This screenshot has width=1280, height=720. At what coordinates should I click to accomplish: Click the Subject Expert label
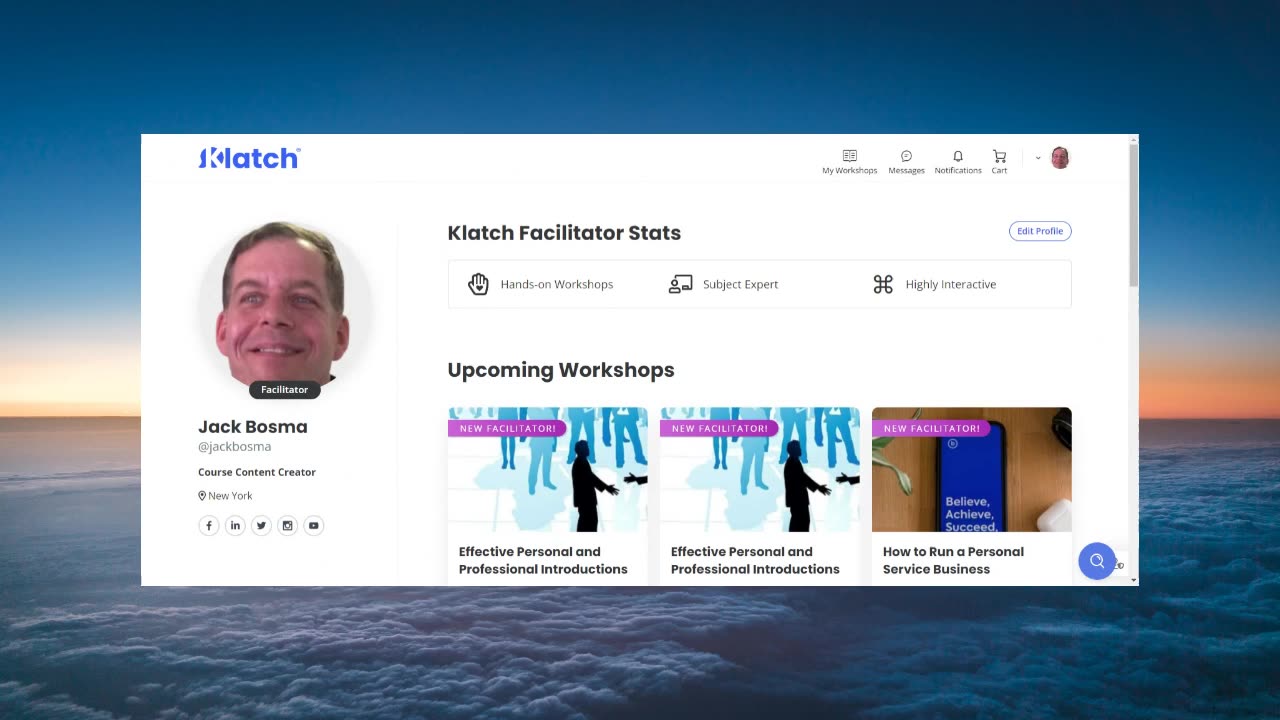coord(740,284)
